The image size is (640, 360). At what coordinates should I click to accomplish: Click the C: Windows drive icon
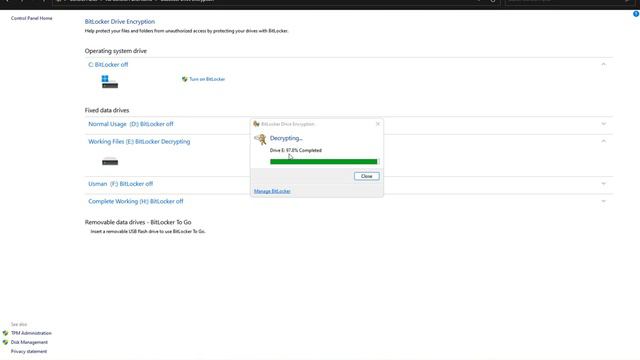tap(109, 82)
